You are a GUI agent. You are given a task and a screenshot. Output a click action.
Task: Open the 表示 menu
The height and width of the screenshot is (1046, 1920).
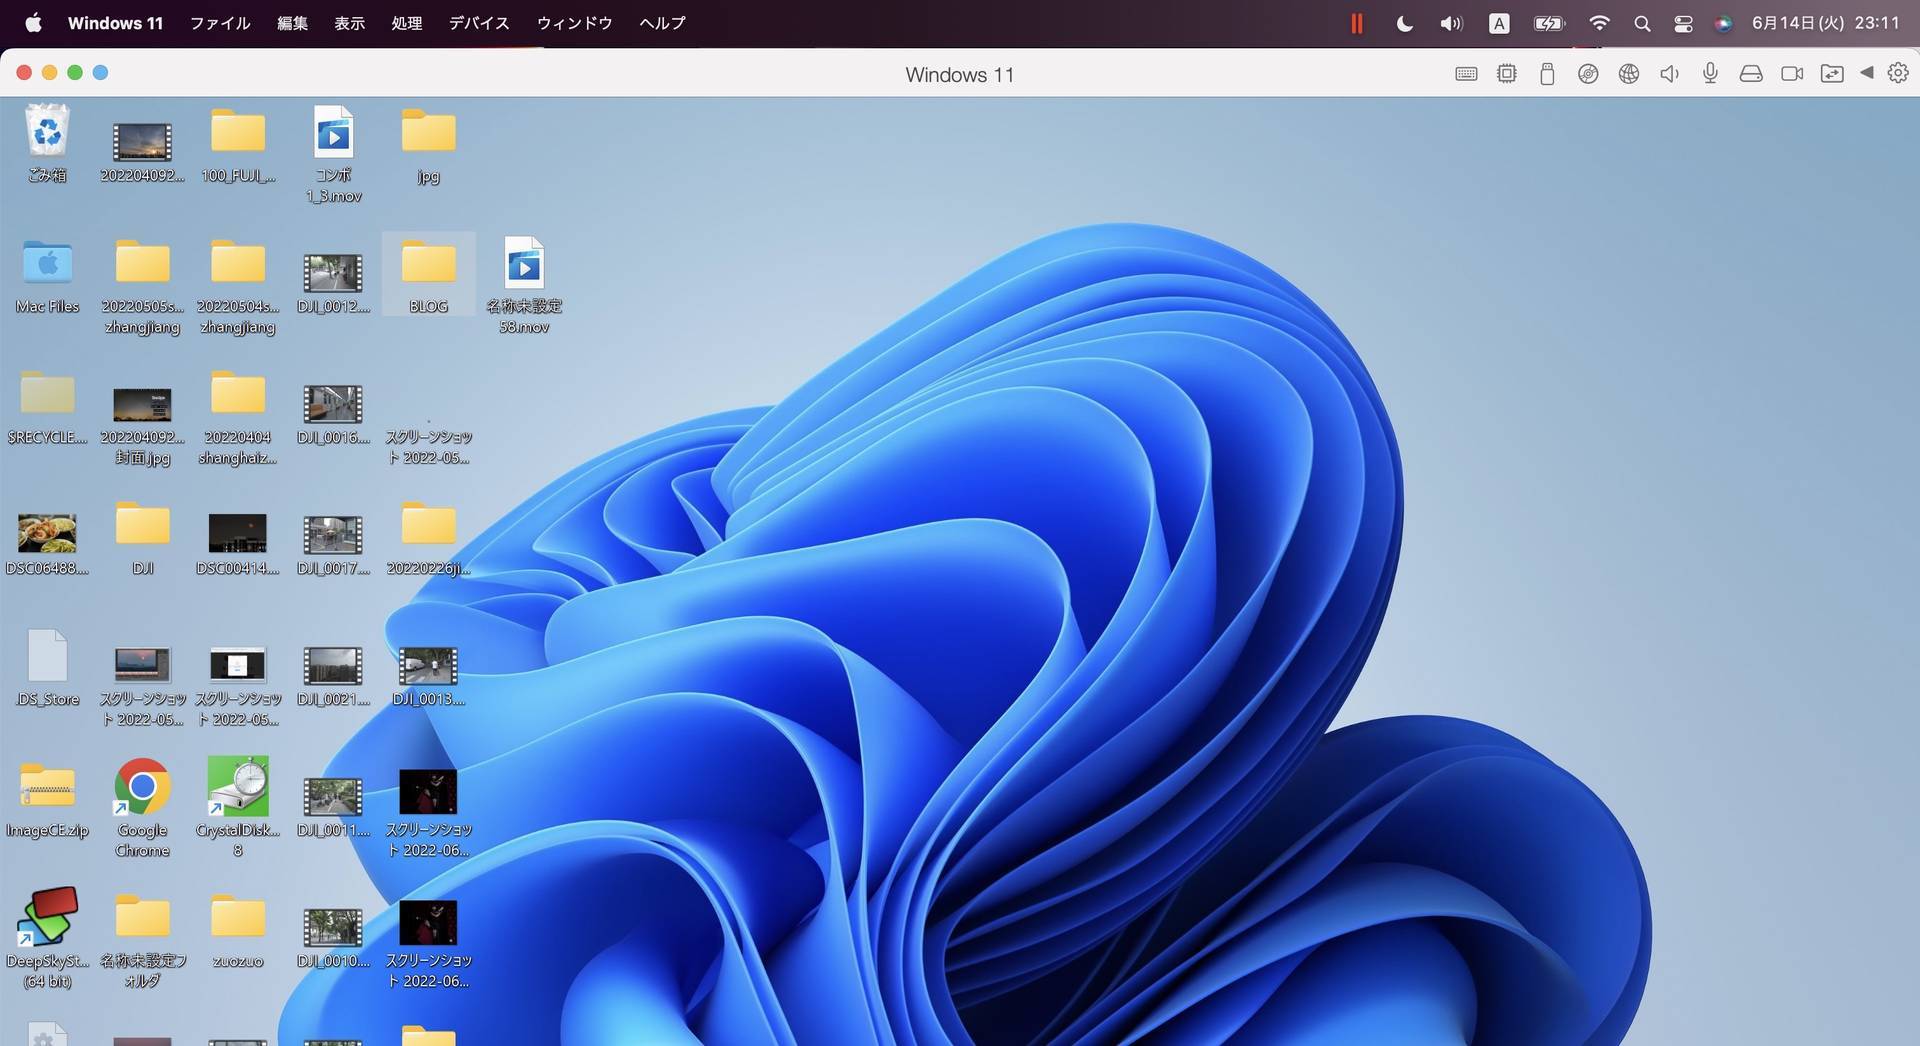click(349, 23)
